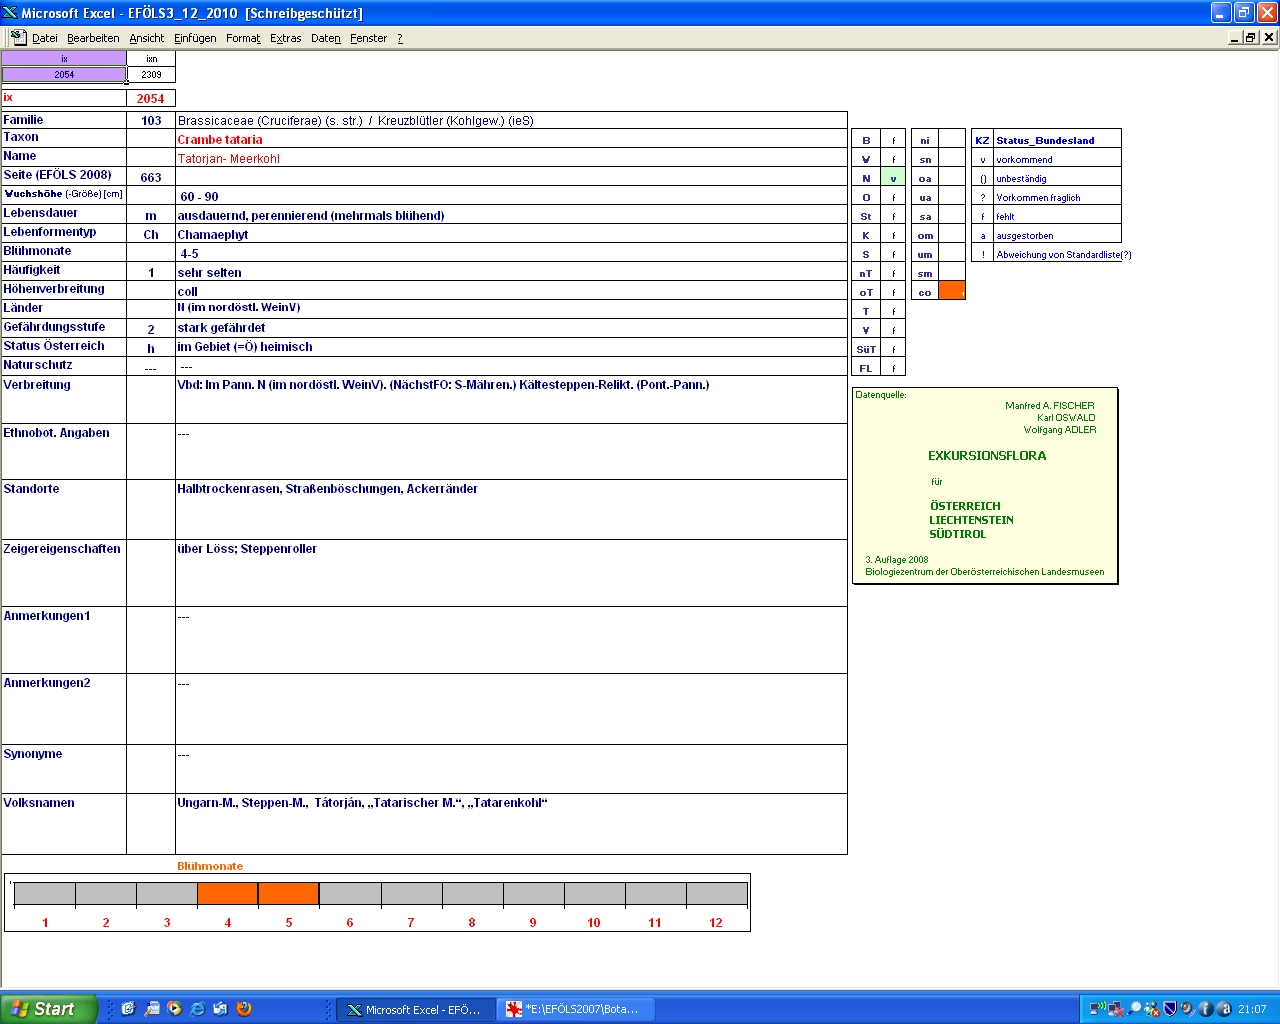Click the gray bar for month 12
This screenshot has height=1024, width=1280.
(x=716, y=893)
